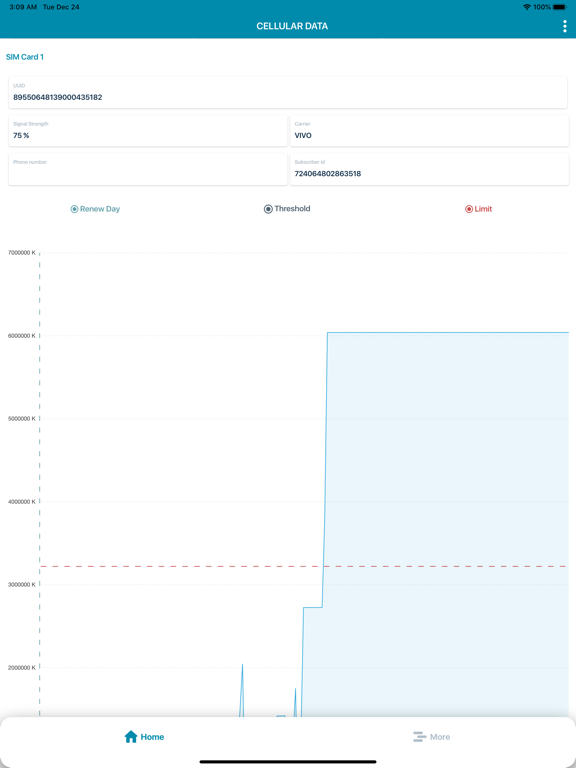576x768 pixels.
Task: Tap the 4000000 K axis label
Action: (22, 502)
